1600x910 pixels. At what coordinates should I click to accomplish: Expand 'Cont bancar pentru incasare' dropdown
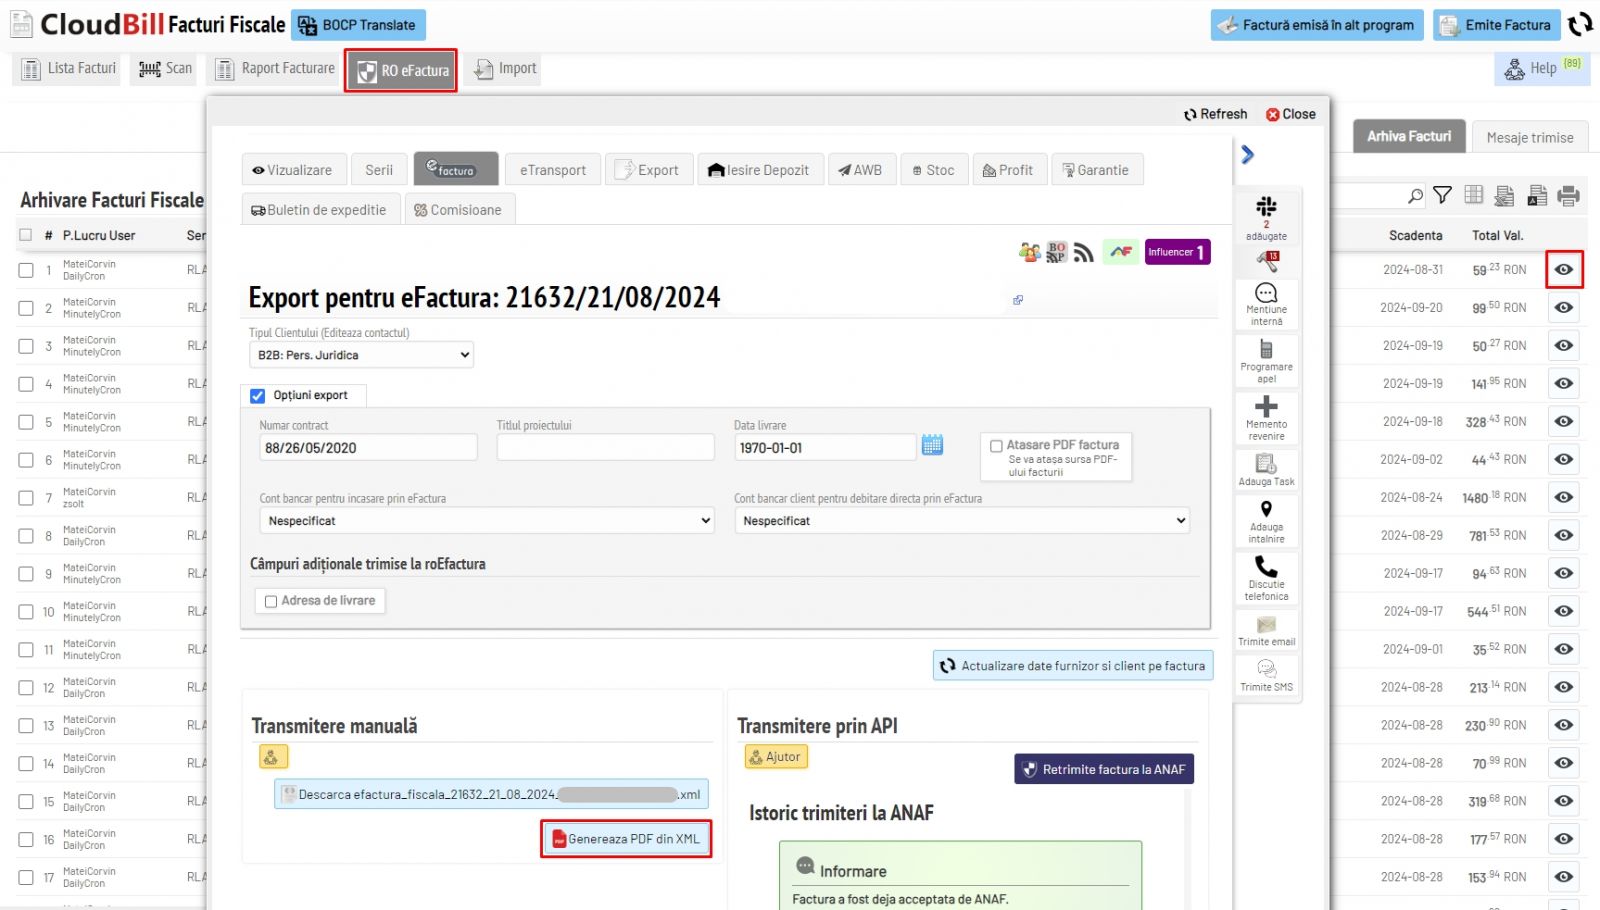coord(487,521)
